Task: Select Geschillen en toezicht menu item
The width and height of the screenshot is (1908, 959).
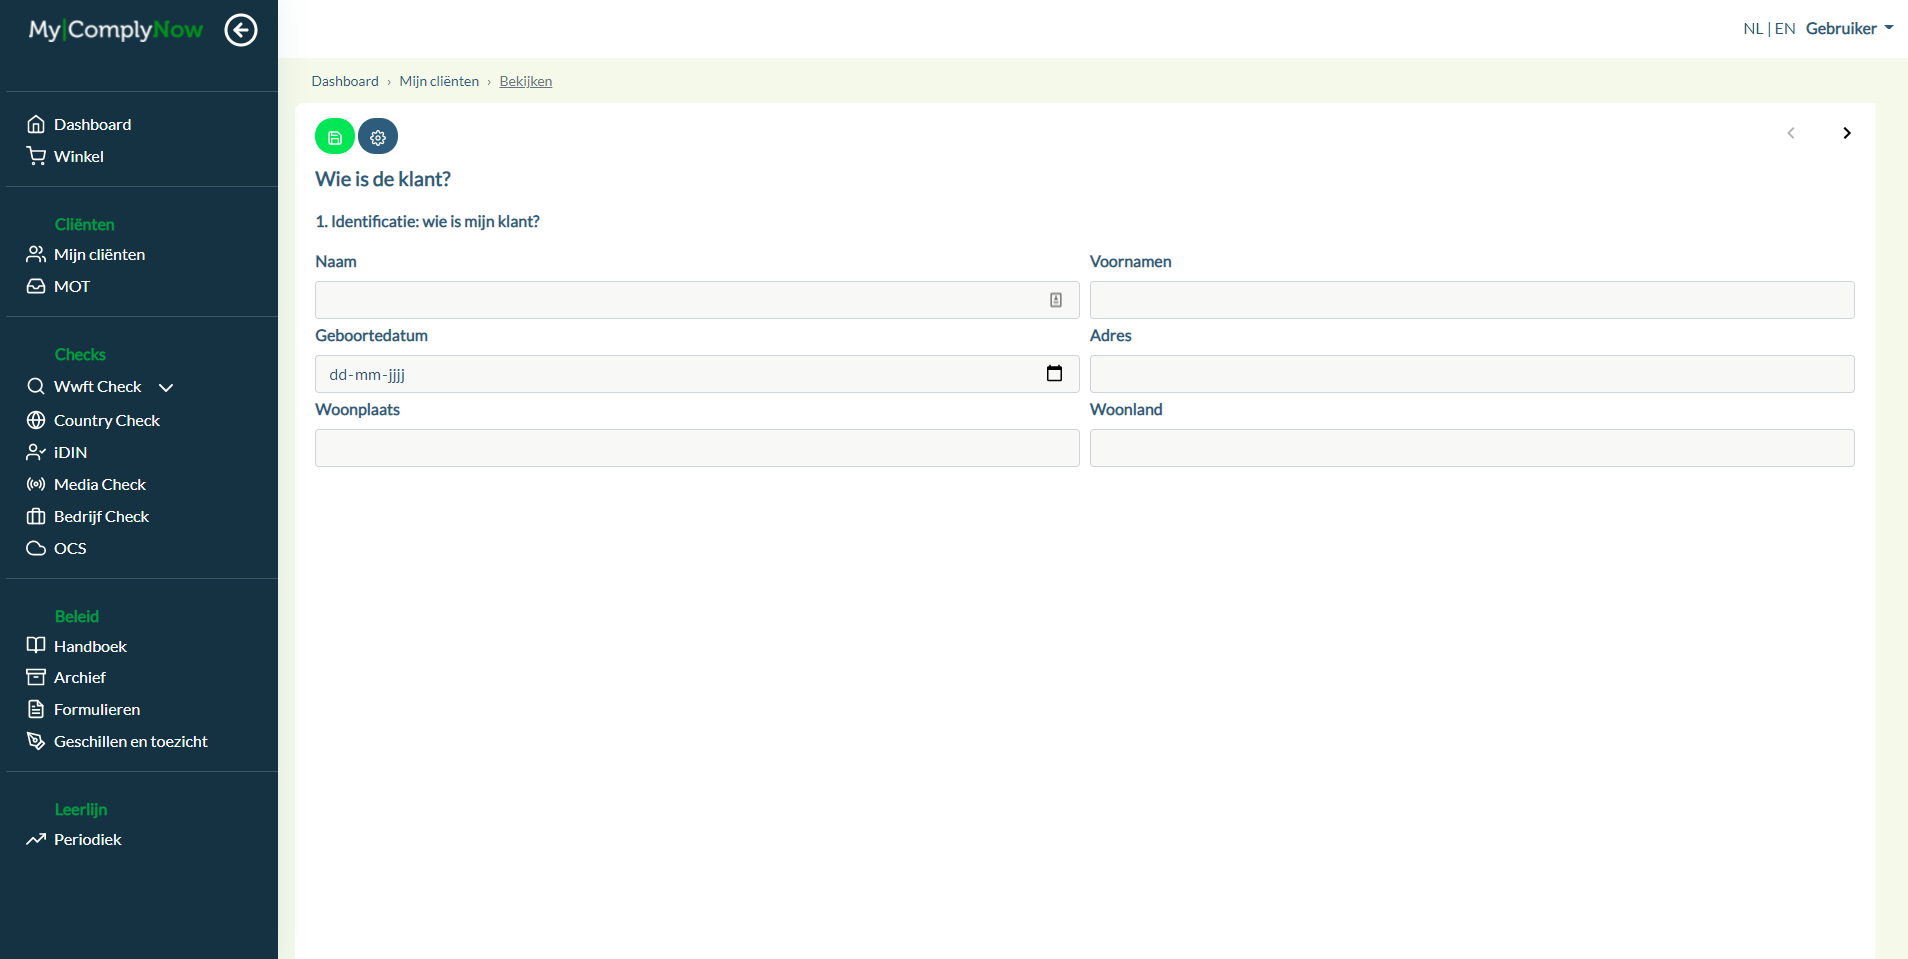Action: pos(130,741)
